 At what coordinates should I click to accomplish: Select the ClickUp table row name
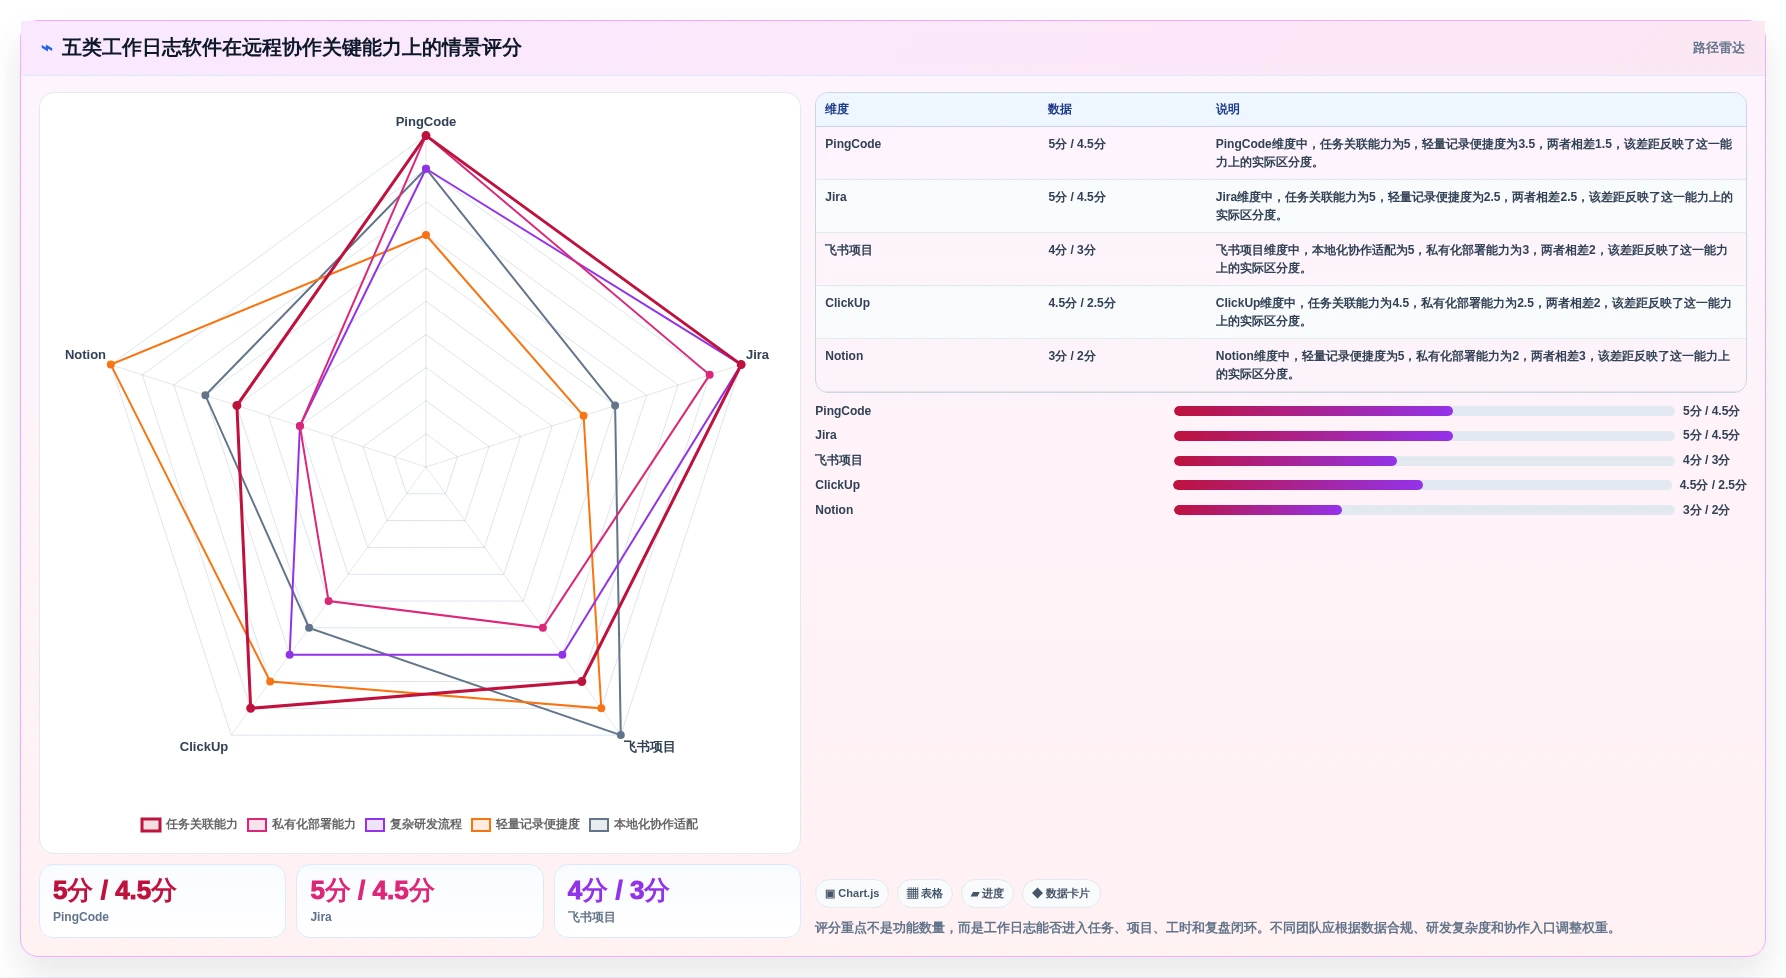tap(848, 303)
